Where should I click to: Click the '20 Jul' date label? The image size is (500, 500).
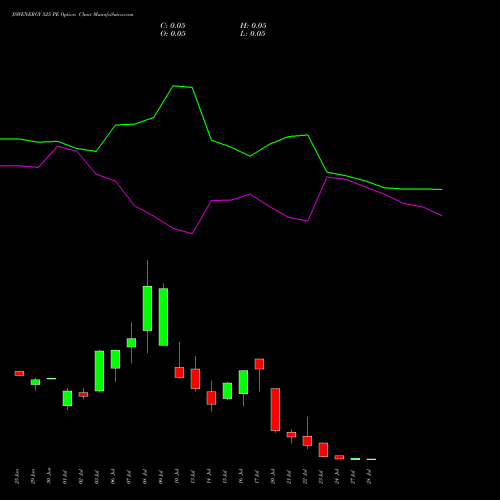(x=273, y=477)
